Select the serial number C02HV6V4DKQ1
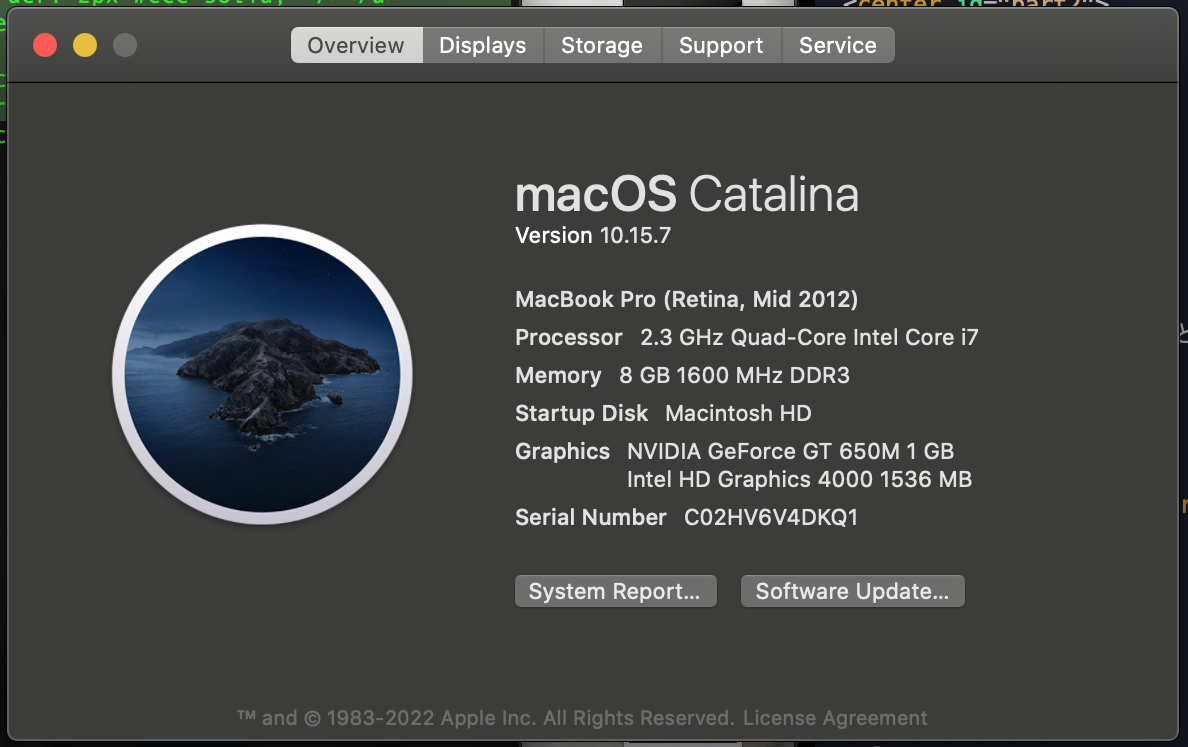This screenshot has width=1188, height=747. (771, 517)
